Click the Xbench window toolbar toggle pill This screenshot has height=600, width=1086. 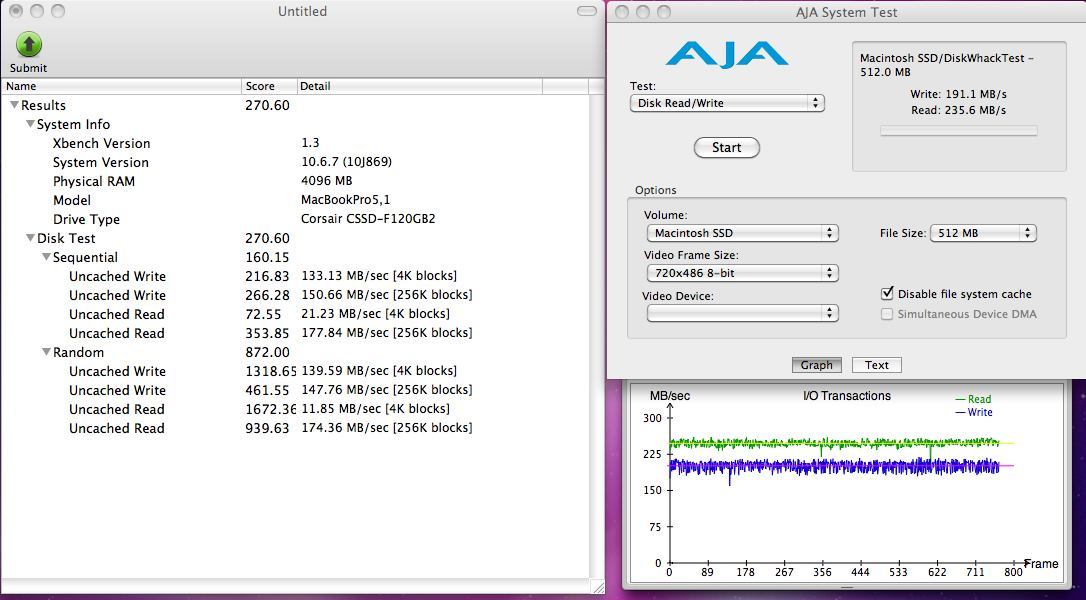click(587, 11)
